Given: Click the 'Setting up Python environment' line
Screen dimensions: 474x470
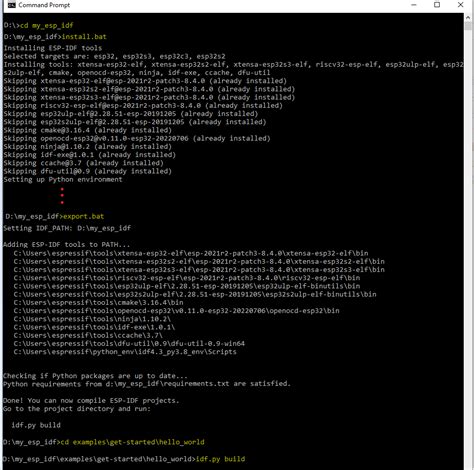Looking at the screenshot, I should pyautogui.click(x=63, y=179).
